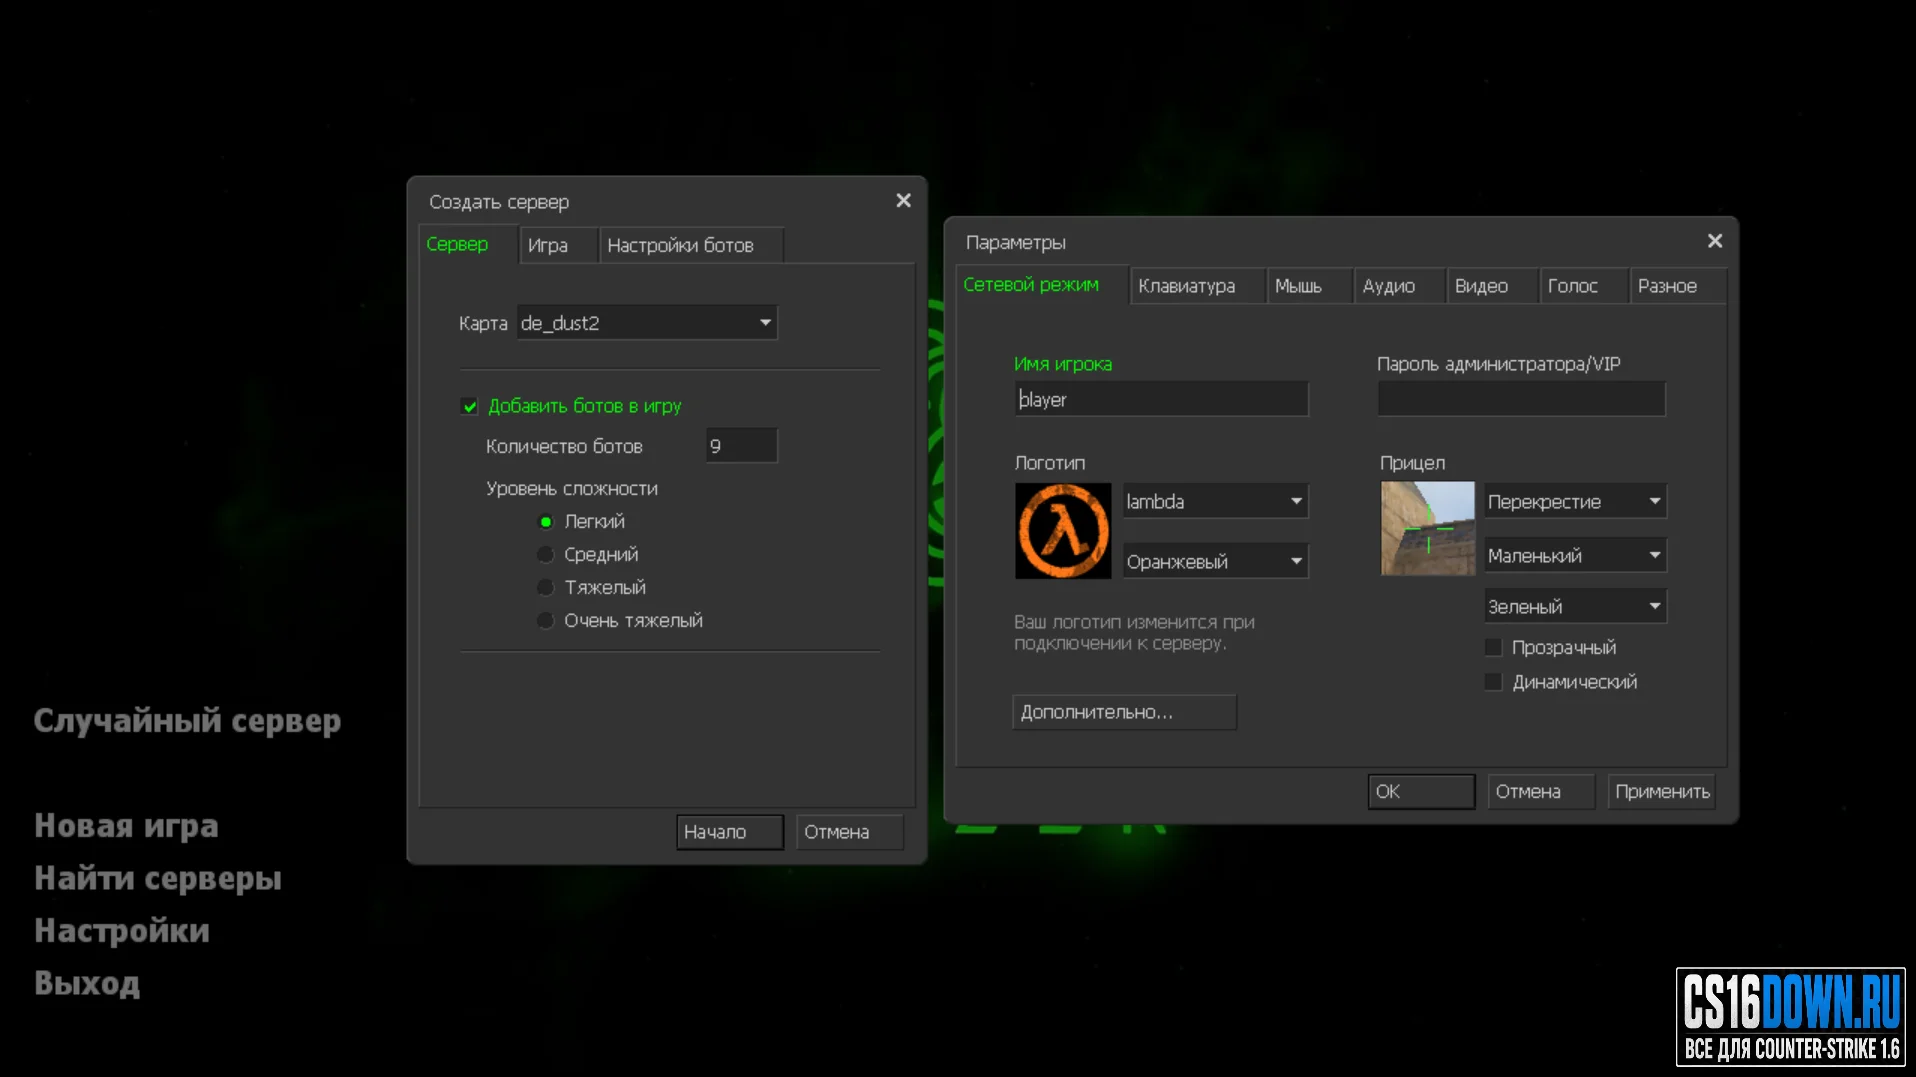Click Новая игра menu entry
The width and height of the screenshot is (1916, 1077).
coord(126,826)
